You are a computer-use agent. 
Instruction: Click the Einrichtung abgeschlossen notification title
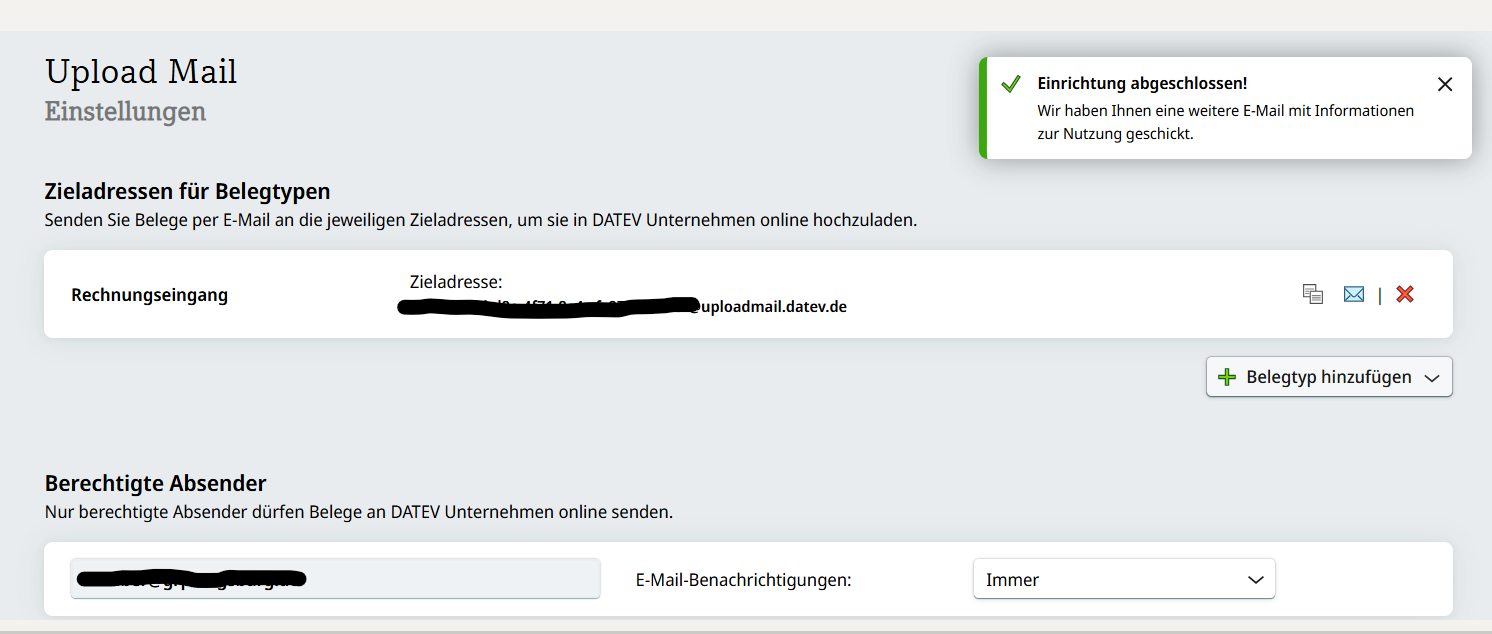pos(1142,84)
